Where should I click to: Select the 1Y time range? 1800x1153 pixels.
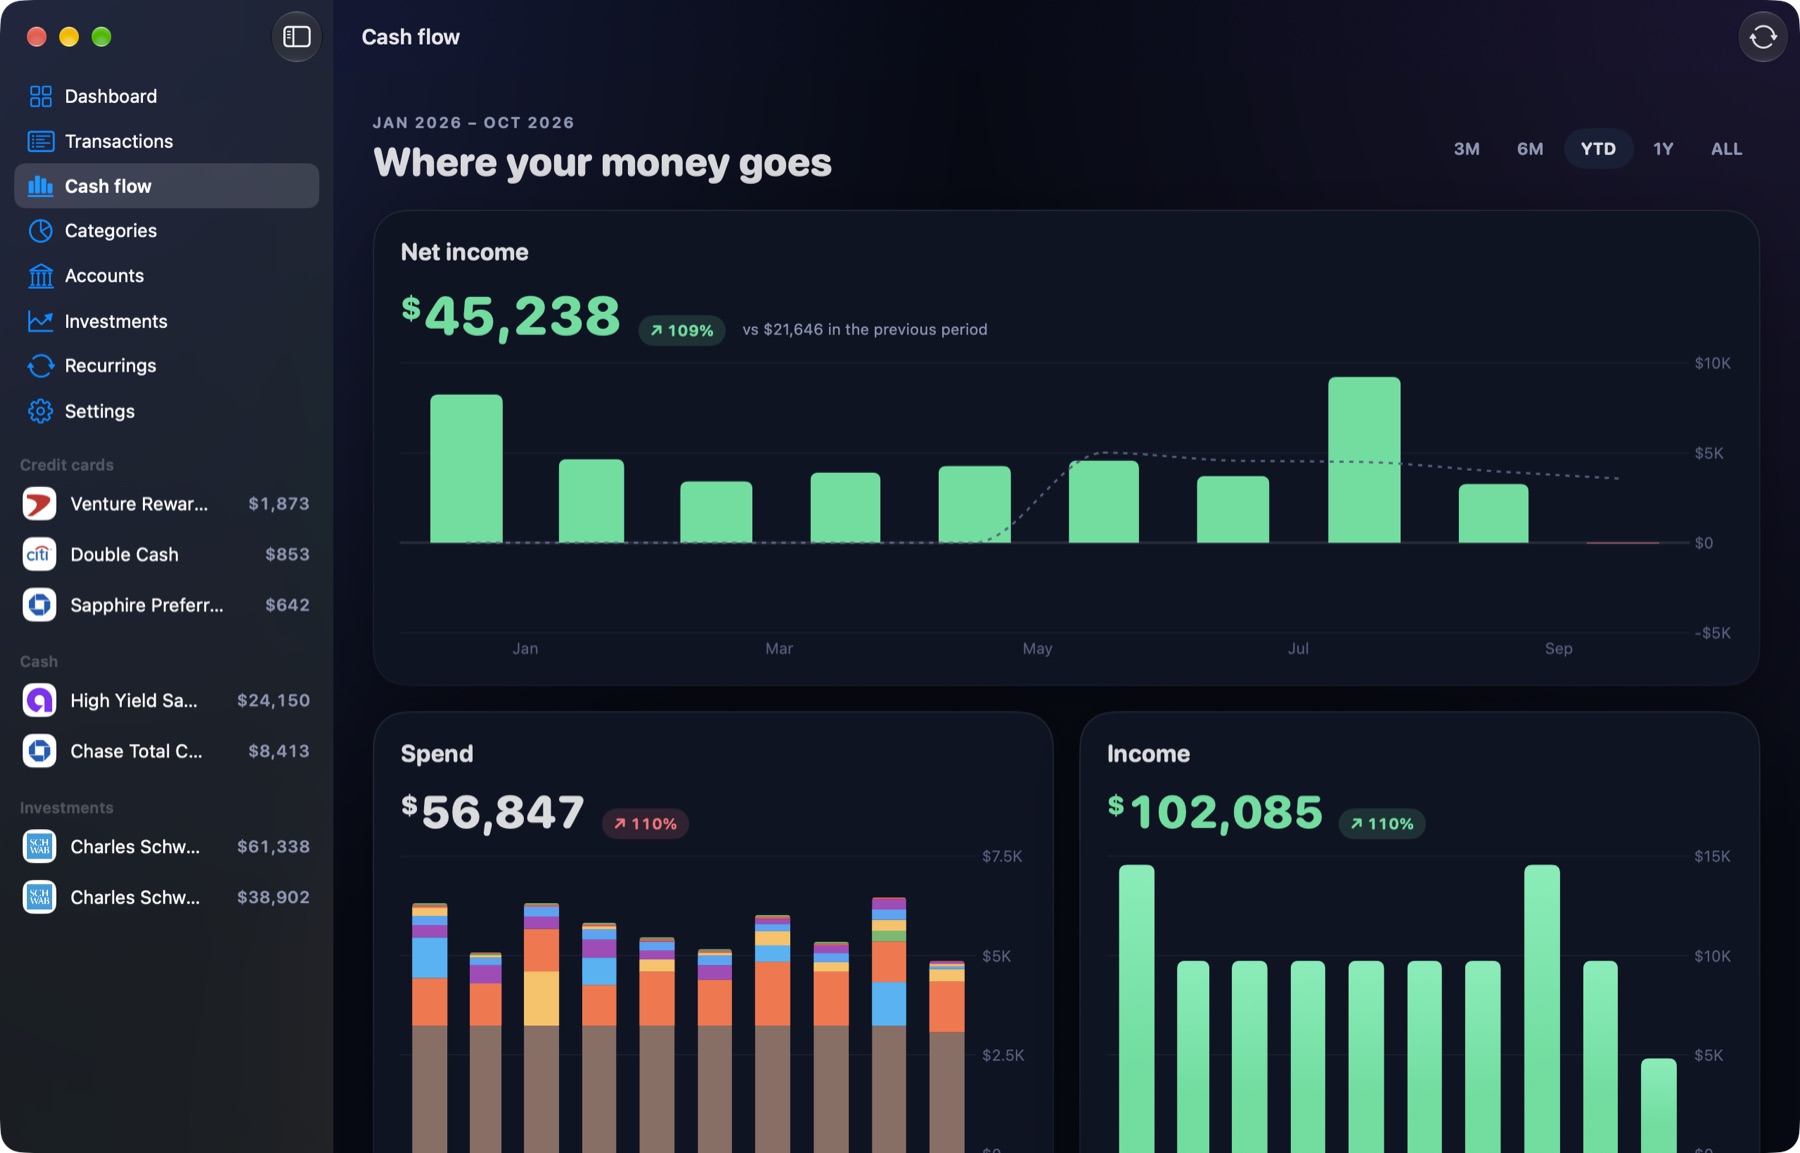(x=1663, y=149)
